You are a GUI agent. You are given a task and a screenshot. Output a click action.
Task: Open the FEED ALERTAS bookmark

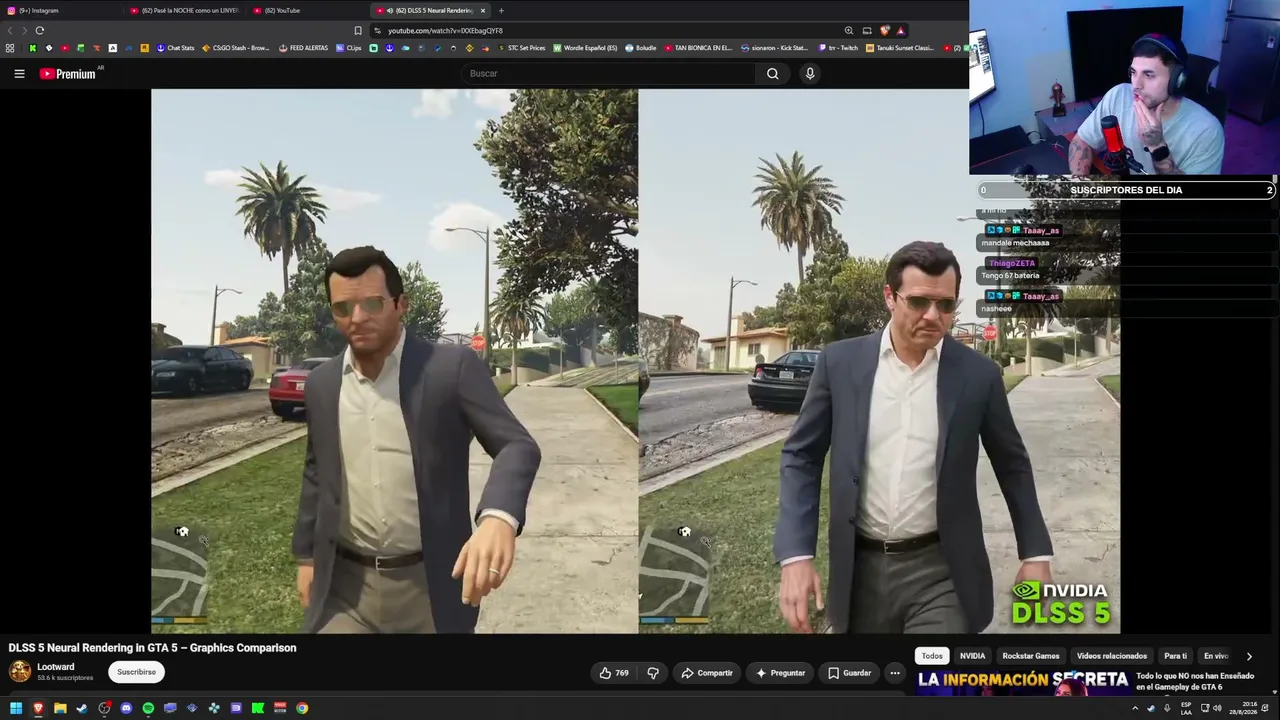pos(304,48)
